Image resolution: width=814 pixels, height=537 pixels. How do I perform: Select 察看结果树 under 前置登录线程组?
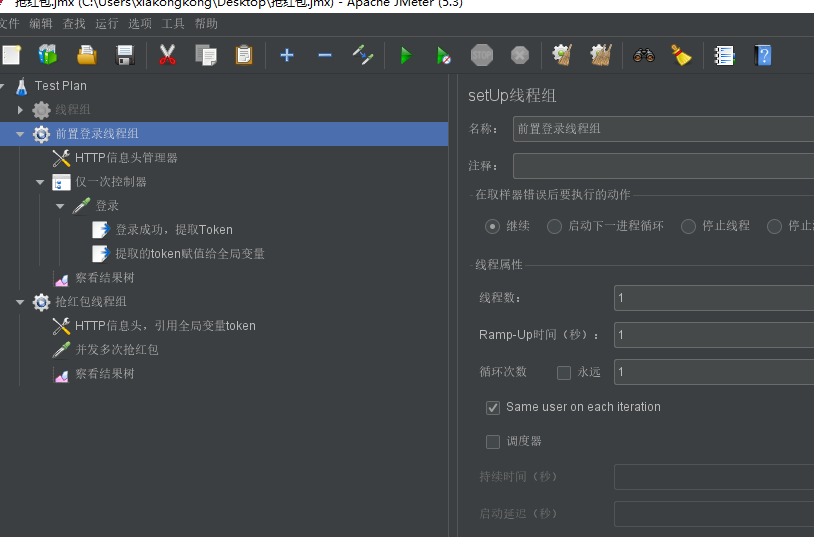pos(105,277)
